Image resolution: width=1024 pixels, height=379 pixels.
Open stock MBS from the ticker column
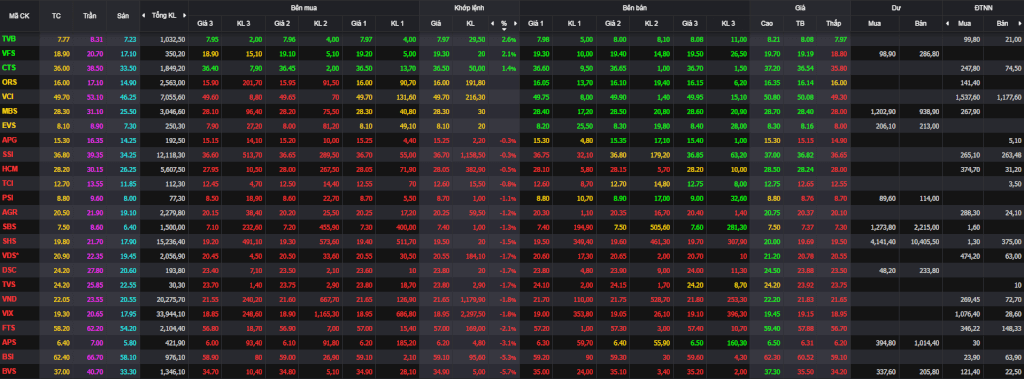[10, 111]
